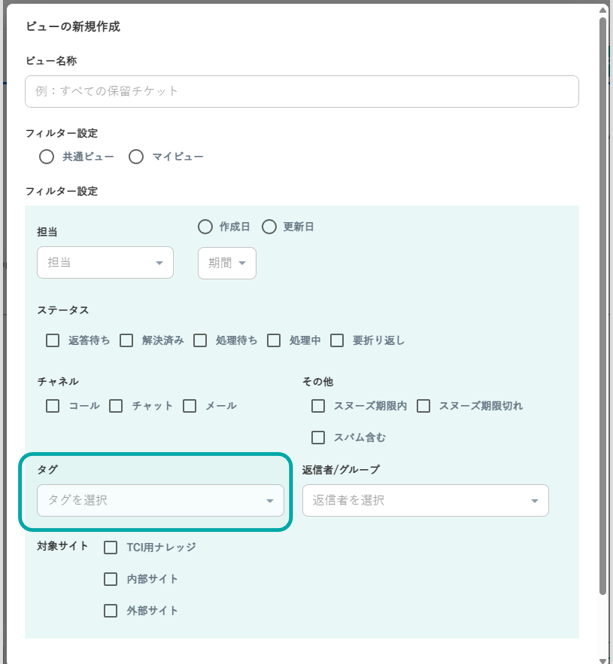Enable the スパム含む checkbox

[x=318, y=437]
